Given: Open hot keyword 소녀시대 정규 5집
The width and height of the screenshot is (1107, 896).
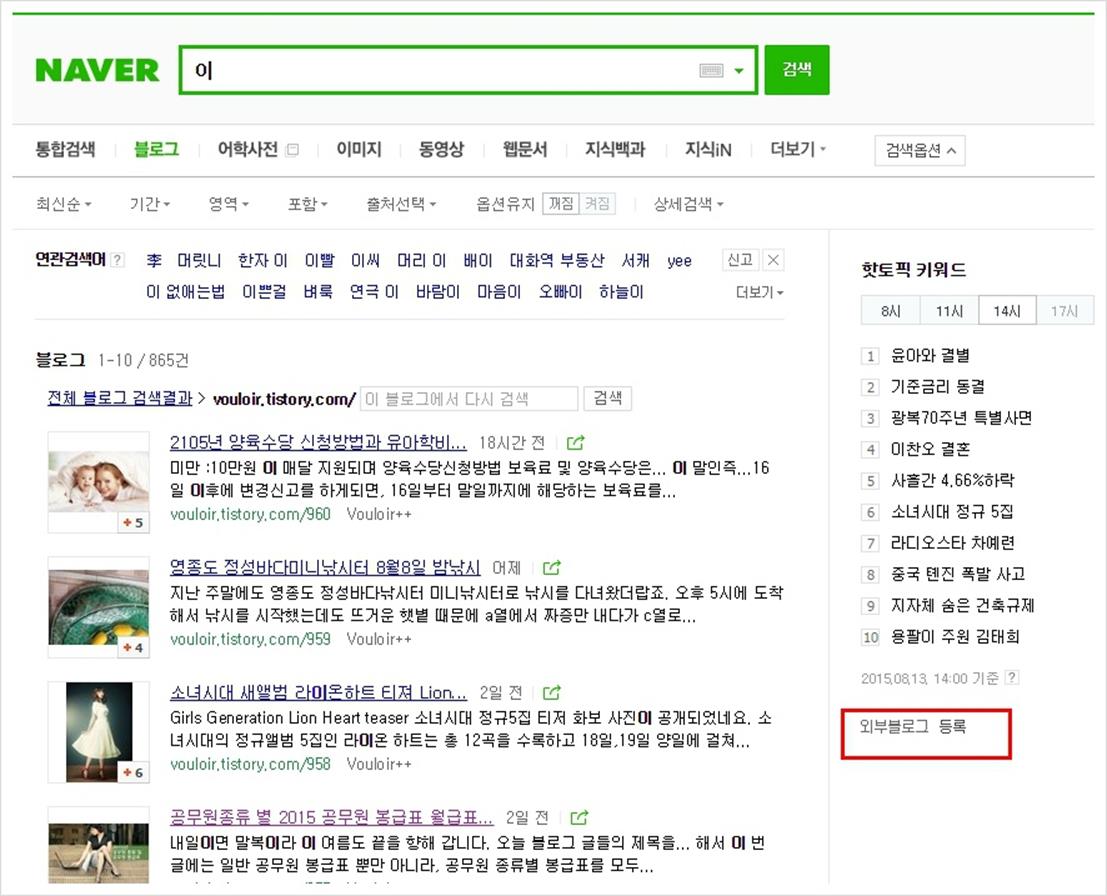Looking at the screenshot, I should point(952,511).
